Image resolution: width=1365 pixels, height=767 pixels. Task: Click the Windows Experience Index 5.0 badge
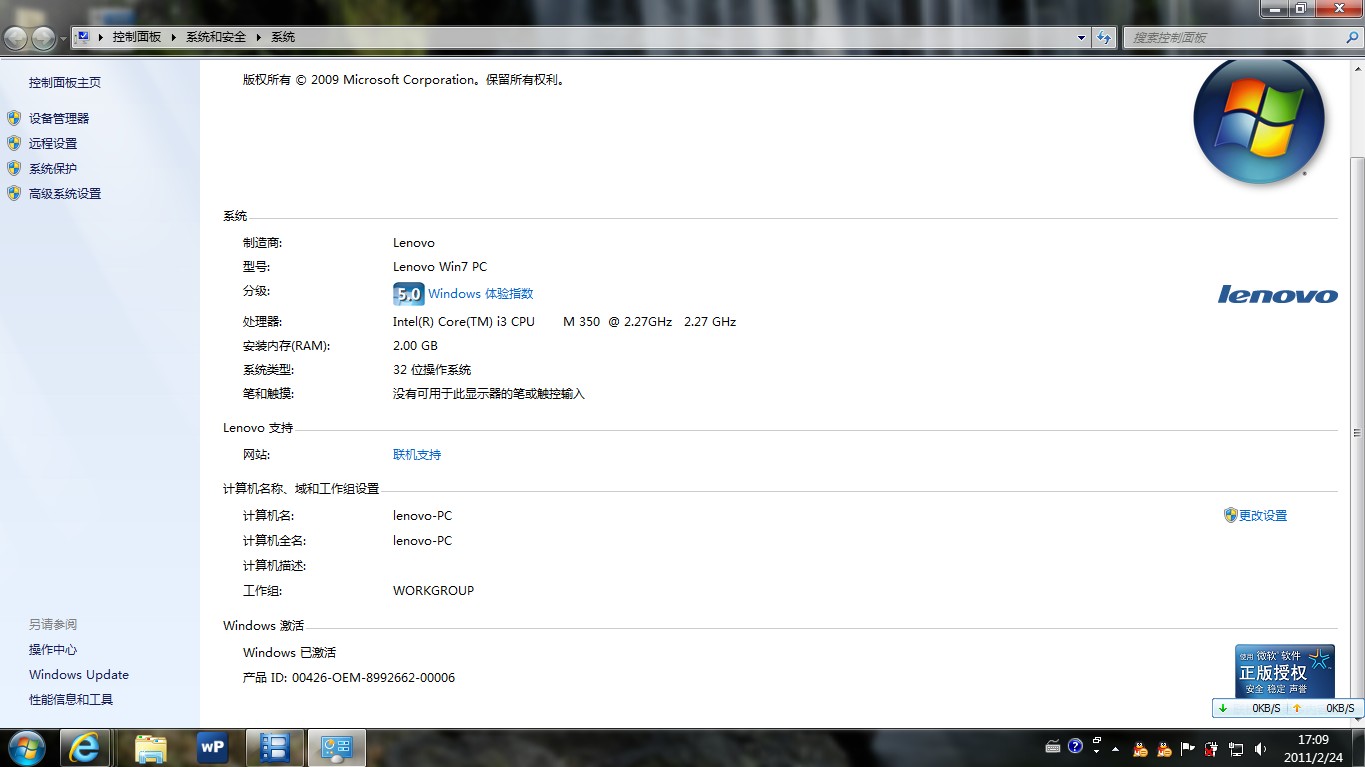tap(408, 294)
